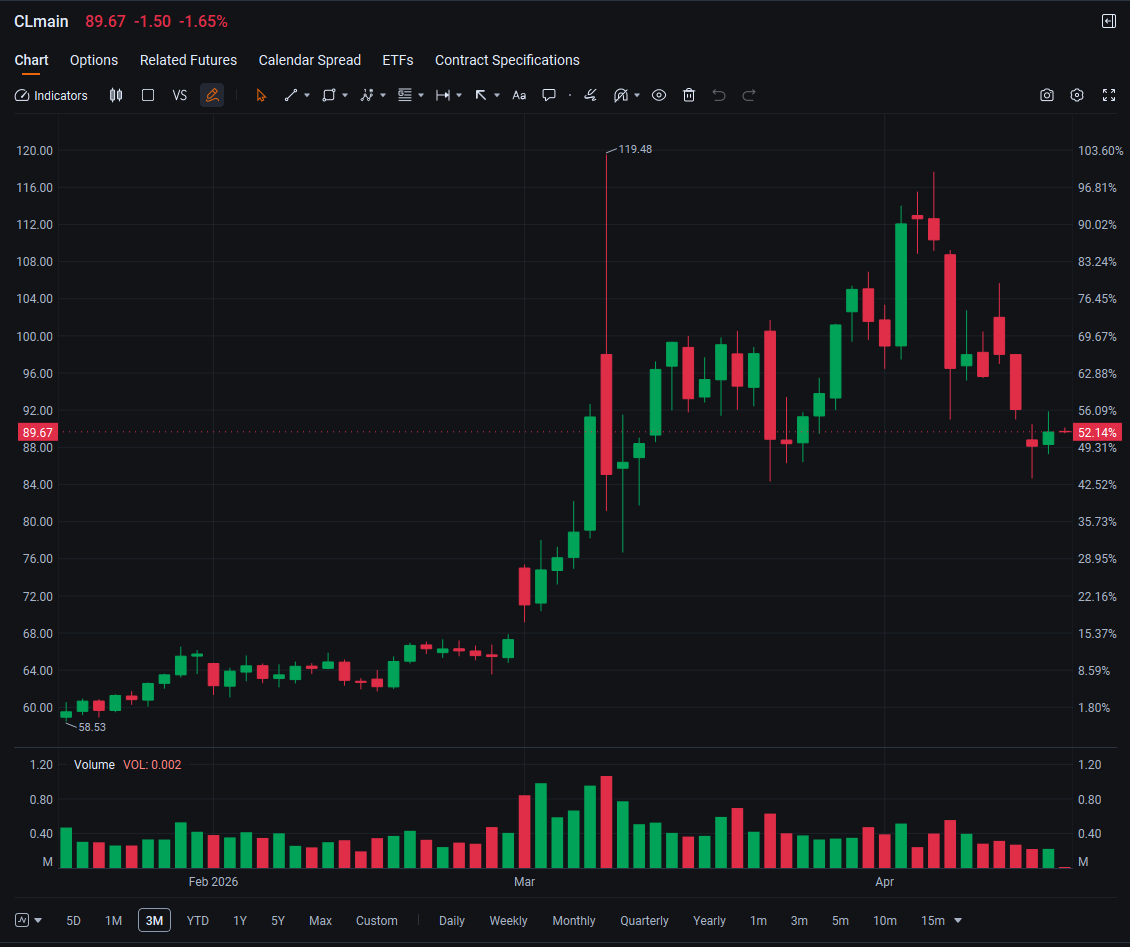This screenshot has width=1130, height=947.
Task: Expand the line tools dropdown arrow
Action: pos(307,95)
